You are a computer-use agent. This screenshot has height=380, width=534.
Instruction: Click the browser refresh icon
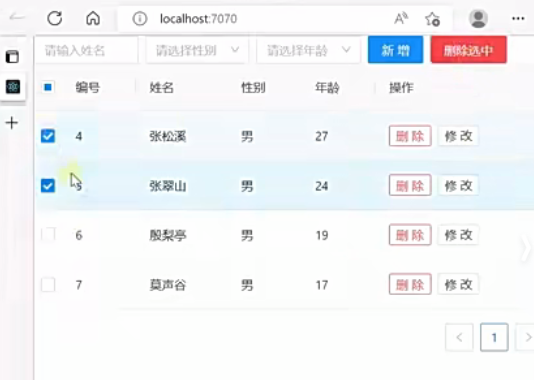pyautogui.click(x=54, y=18)
